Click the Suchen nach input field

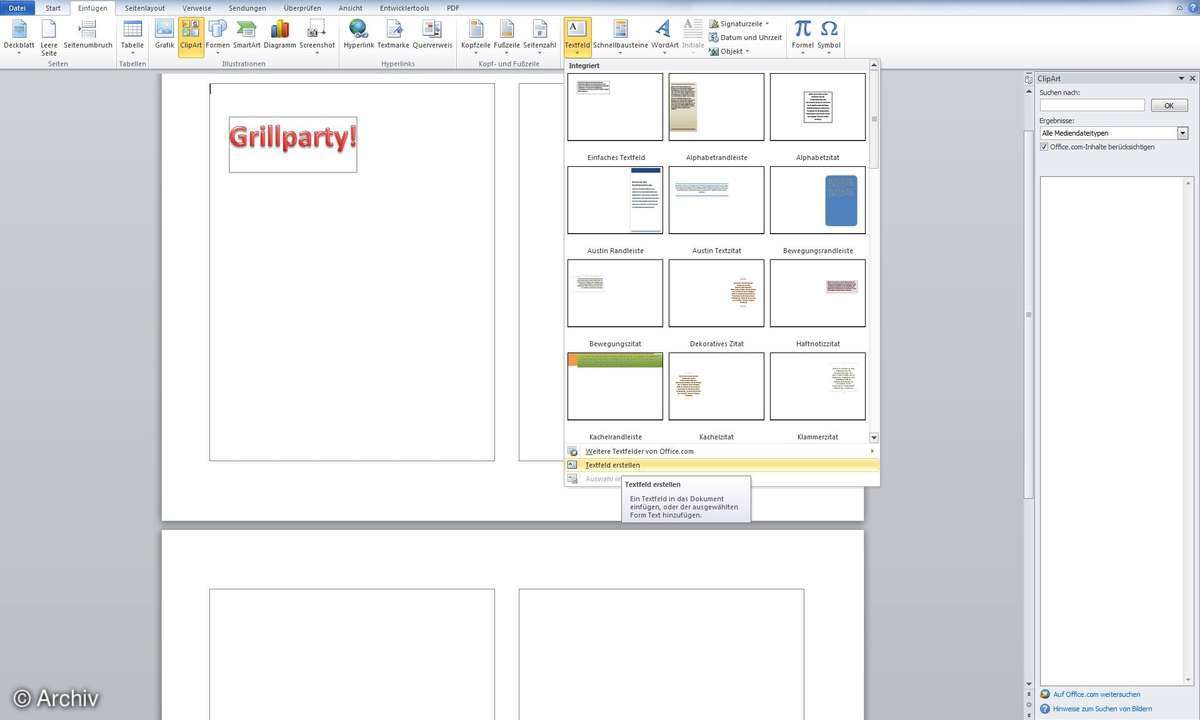click(x=1092, y=105)
